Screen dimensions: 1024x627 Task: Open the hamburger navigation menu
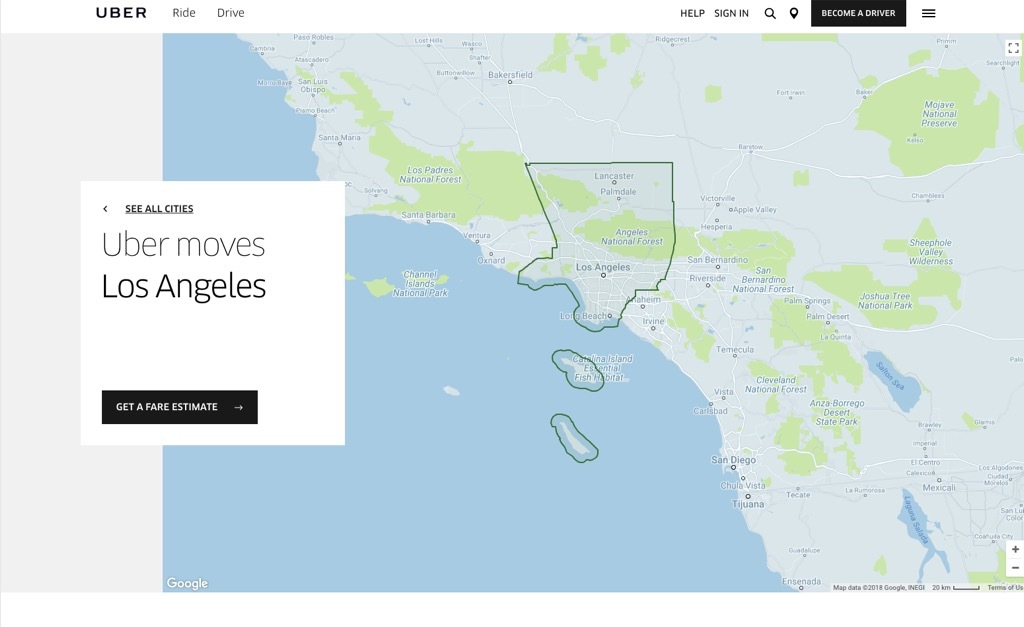[928, 13]
